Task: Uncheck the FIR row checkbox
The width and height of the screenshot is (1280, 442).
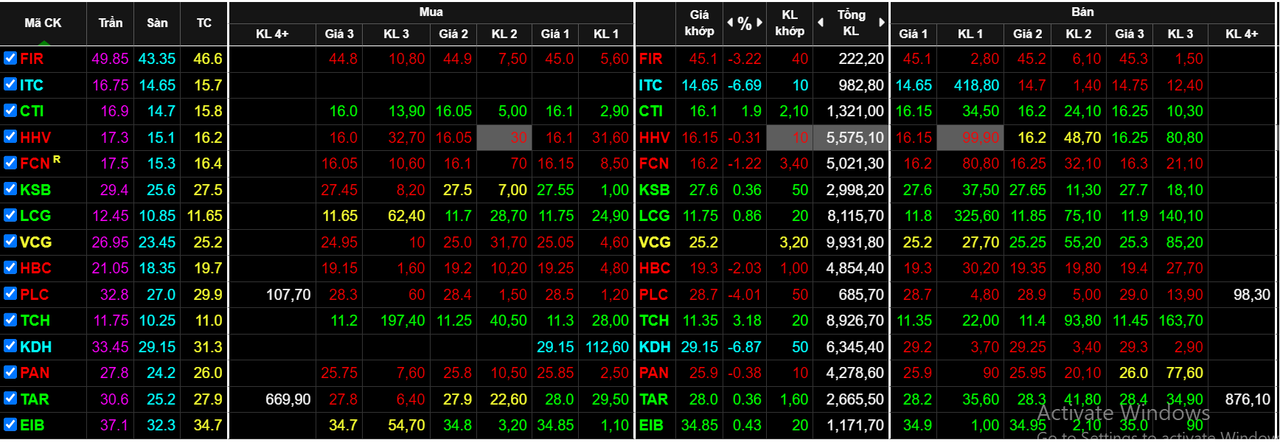Action: pos(10,59)
